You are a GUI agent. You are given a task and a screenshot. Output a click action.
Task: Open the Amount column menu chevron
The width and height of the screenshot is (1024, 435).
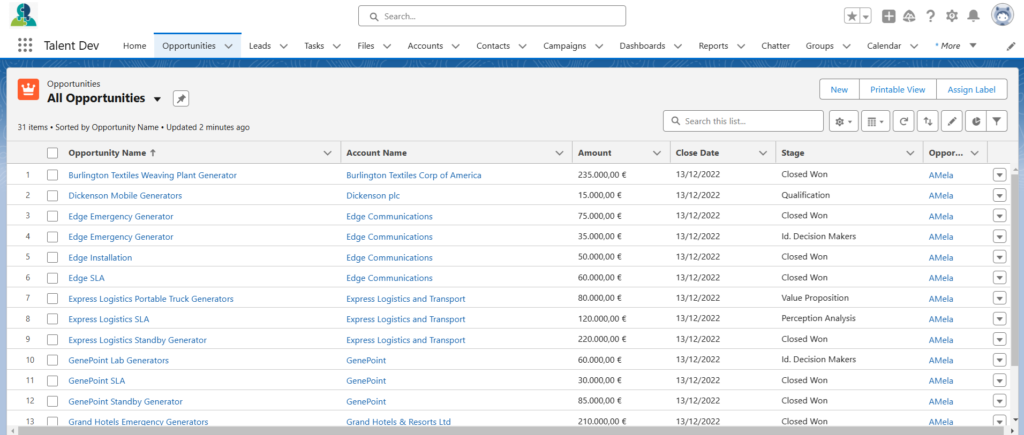click(x=656, y=153)
